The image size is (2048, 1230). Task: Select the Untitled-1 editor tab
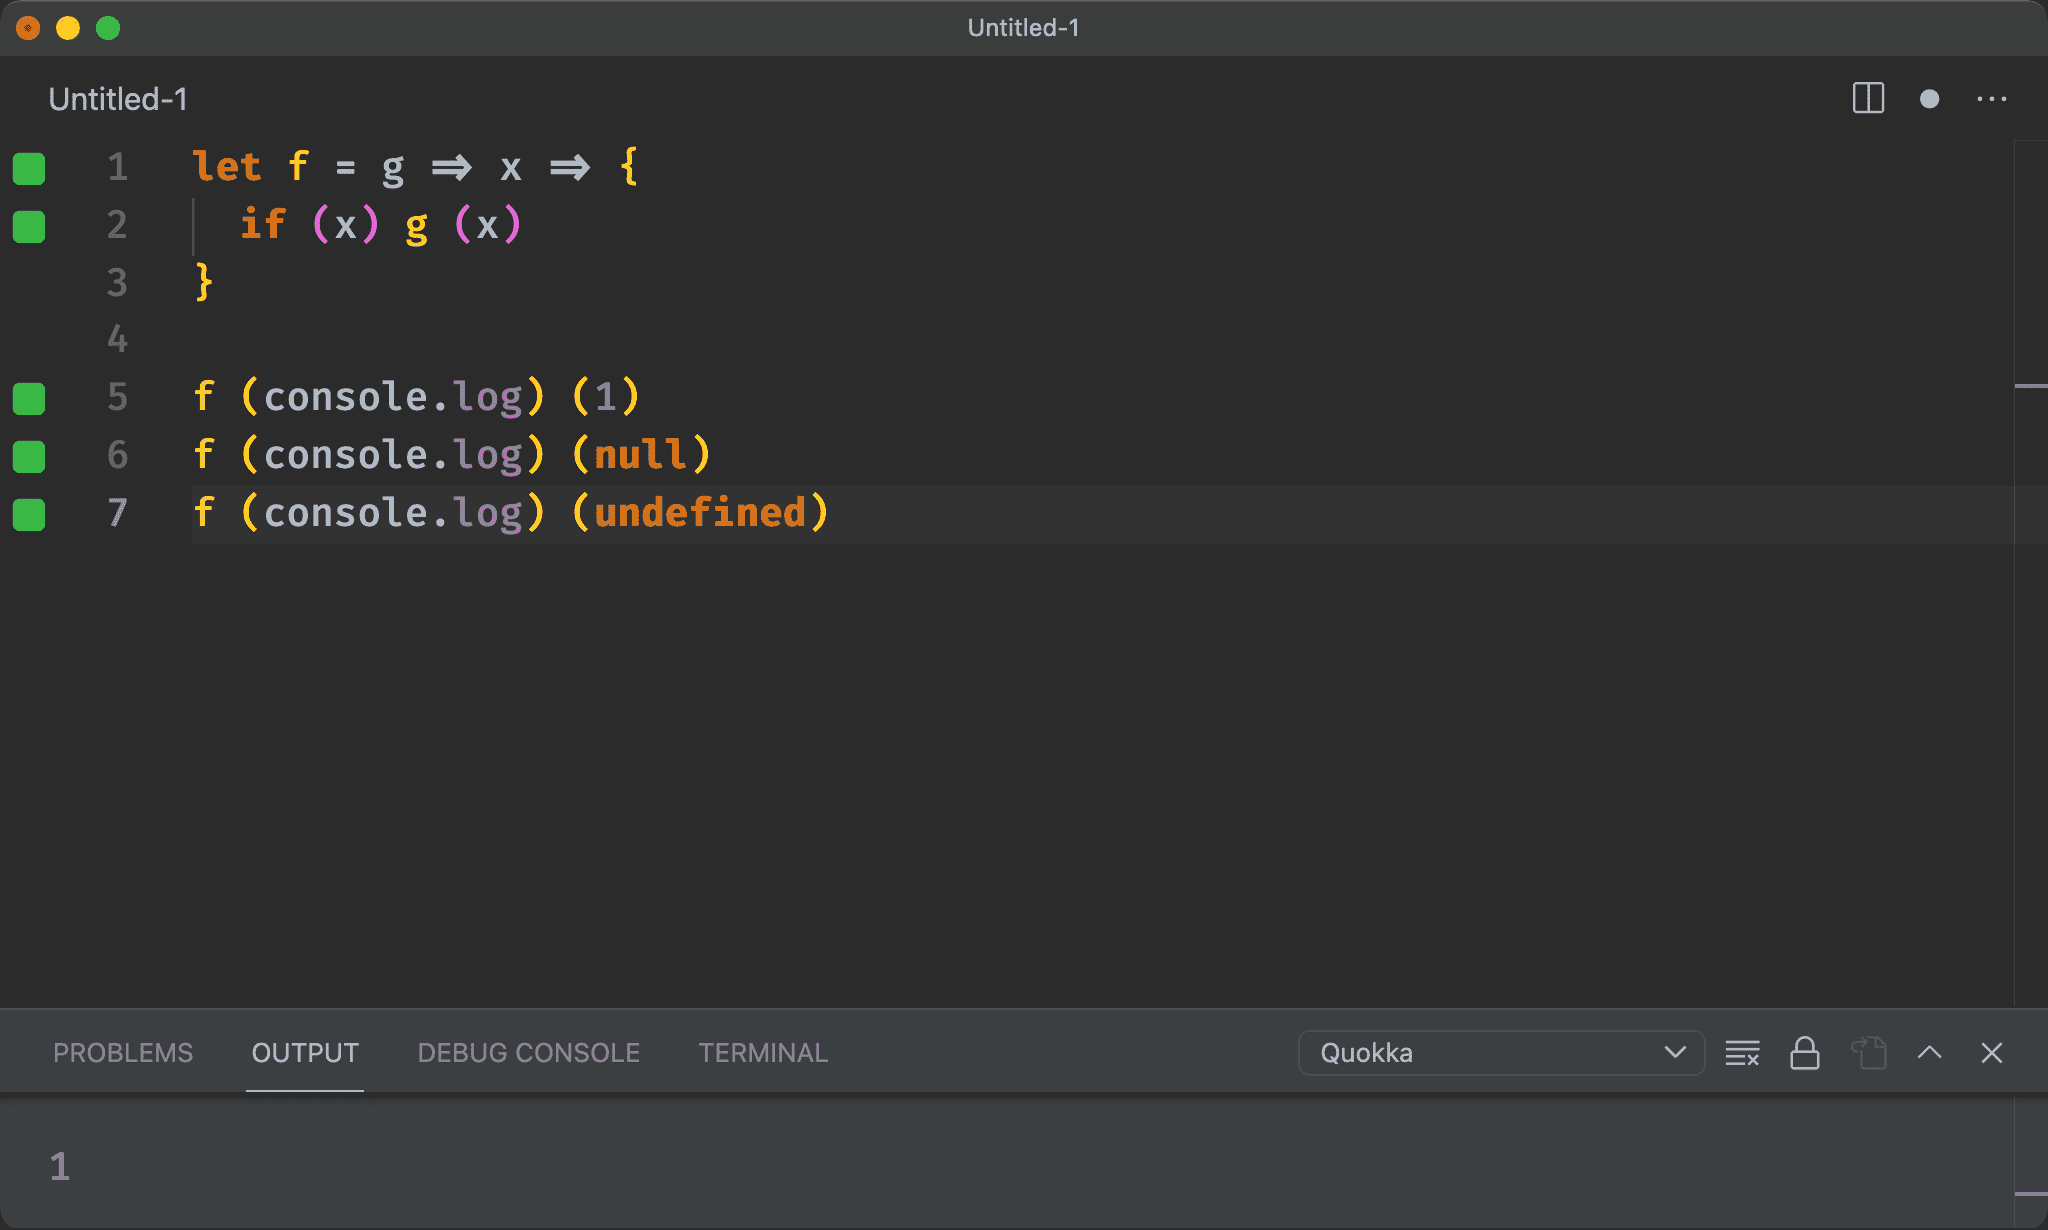click(118, 99)
